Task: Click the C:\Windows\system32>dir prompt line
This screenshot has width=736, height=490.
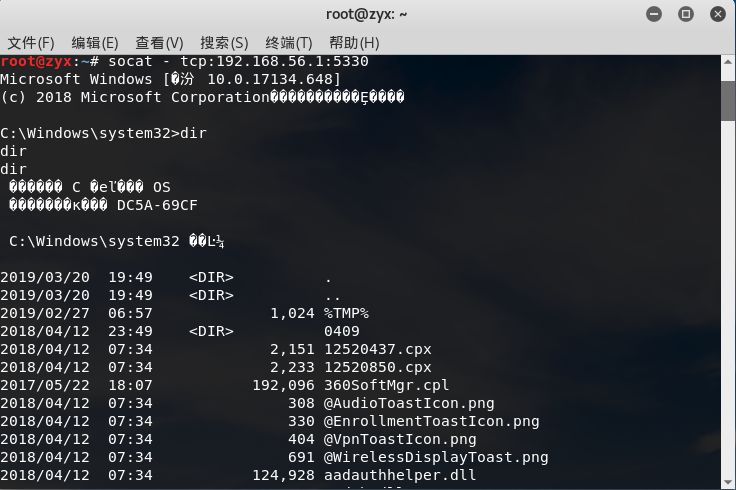Action: pos(103,133)
